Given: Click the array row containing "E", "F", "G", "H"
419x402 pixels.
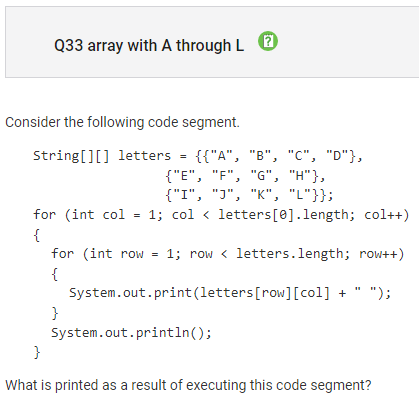Looking at the screenshot, I should 245,176.
